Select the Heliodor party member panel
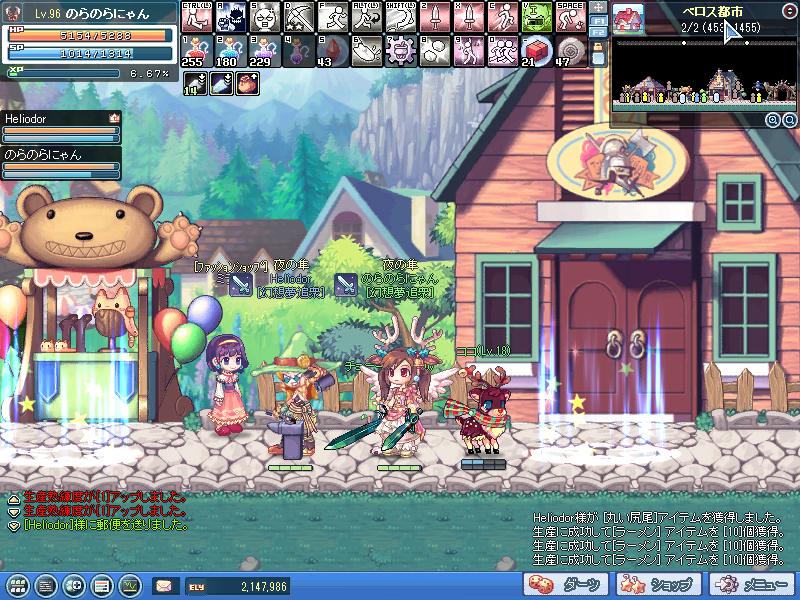The image size is (800, 600). click(61, 128)
